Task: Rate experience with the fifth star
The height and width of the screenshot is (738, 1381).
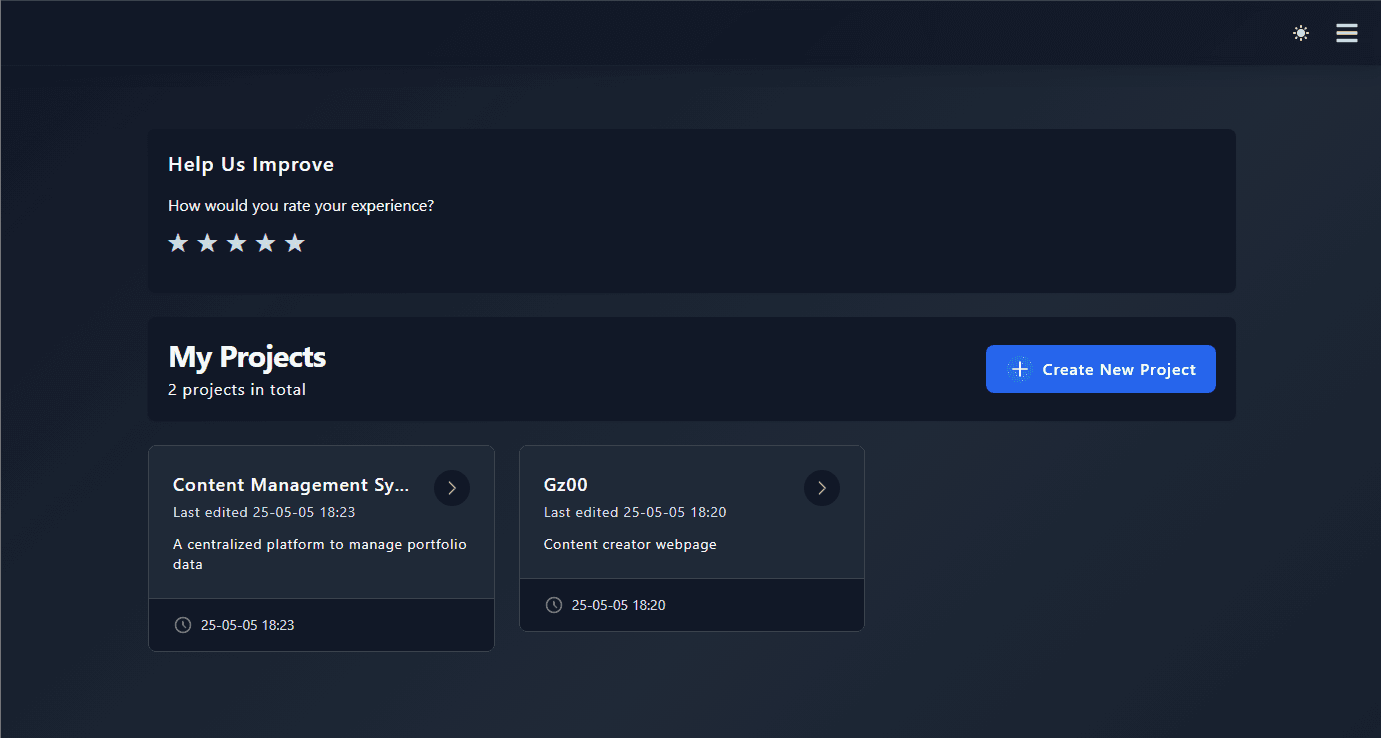Action: [x=294, y=243]
